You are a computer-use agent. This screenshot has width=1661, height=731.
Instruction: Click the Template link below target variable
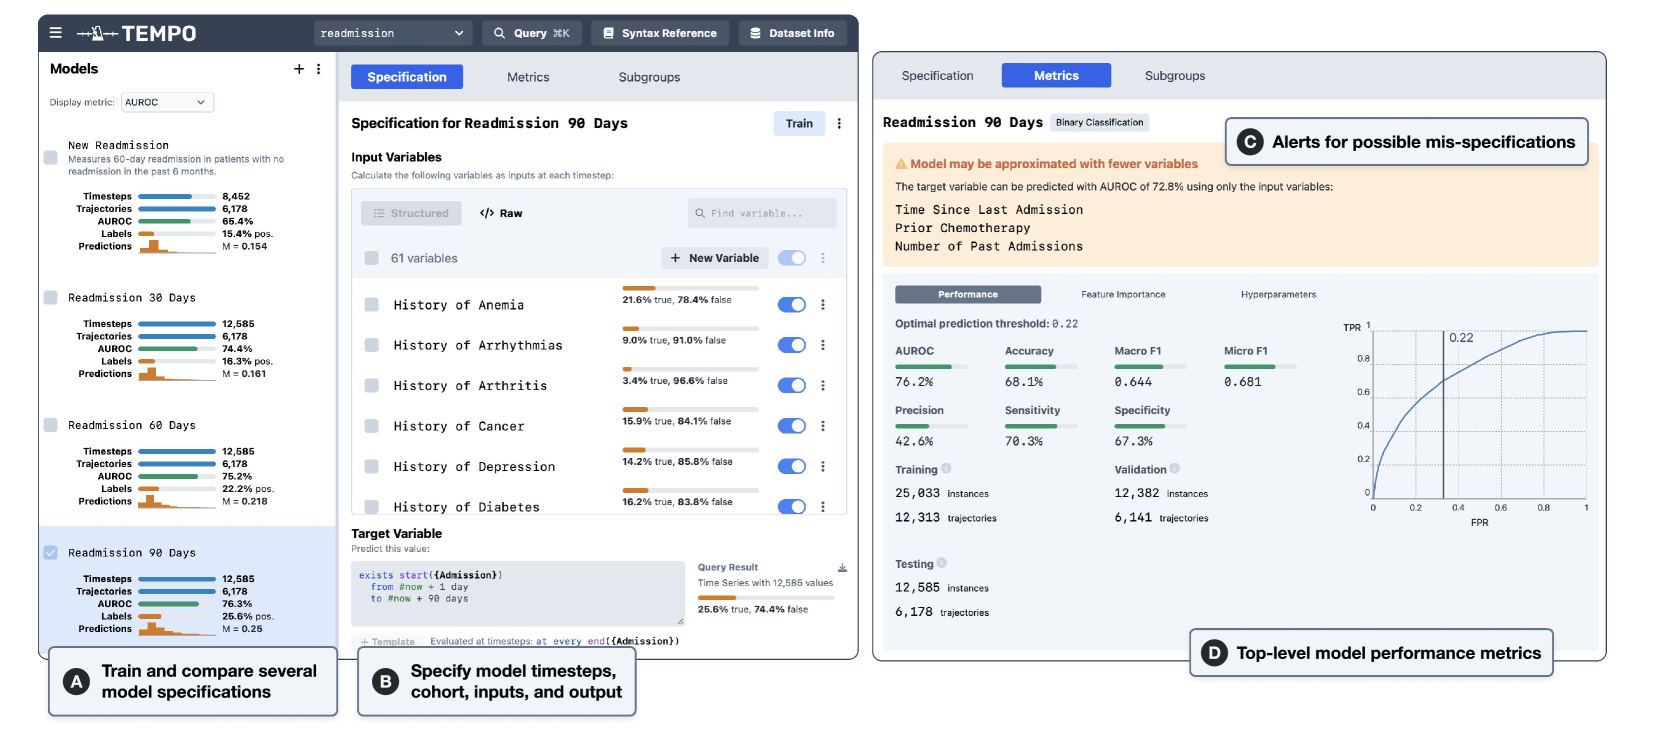pos(387,642)
